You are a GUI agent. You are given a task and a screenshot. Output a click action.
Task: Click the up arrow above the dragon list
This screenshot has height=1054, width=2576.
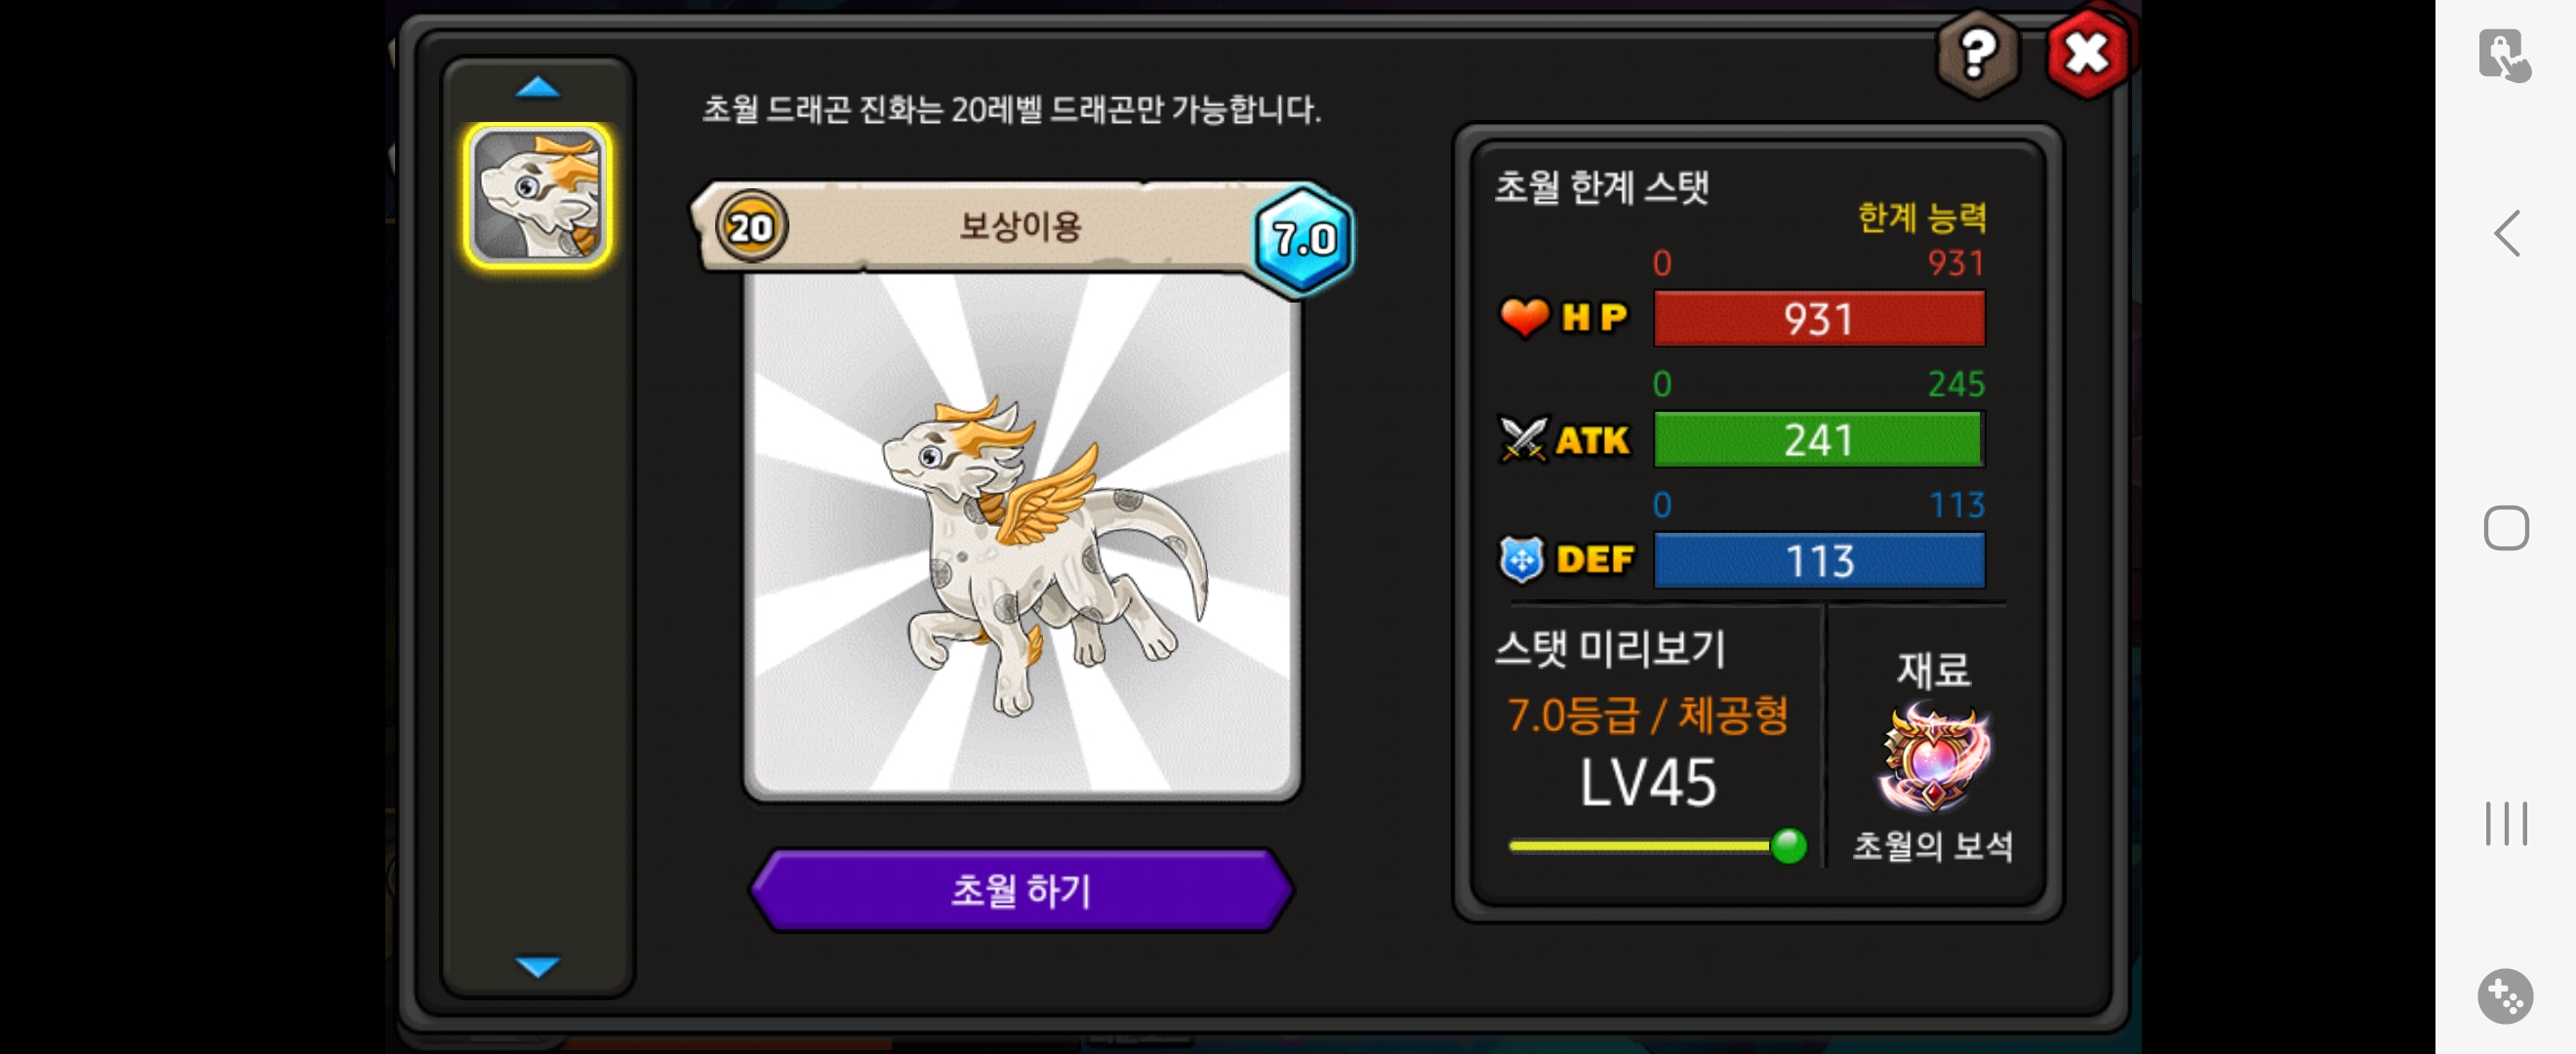[x=537, y=88]
